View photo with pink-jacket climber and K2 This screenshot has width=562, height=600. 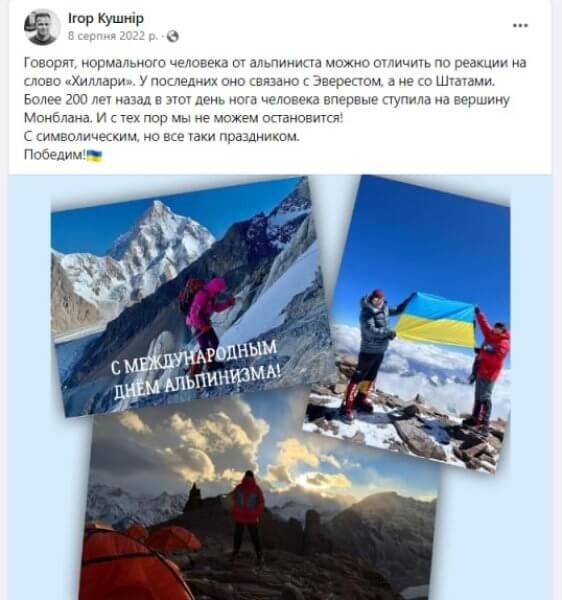[x=189, y=297]
